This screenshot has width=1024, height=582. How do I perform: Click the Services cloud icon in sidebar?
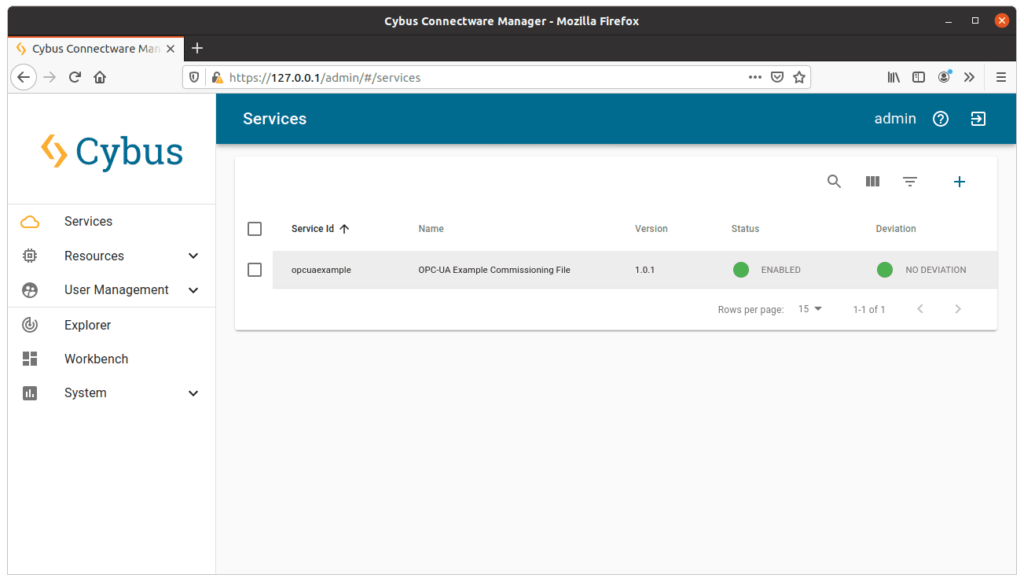tap(30, 222)
